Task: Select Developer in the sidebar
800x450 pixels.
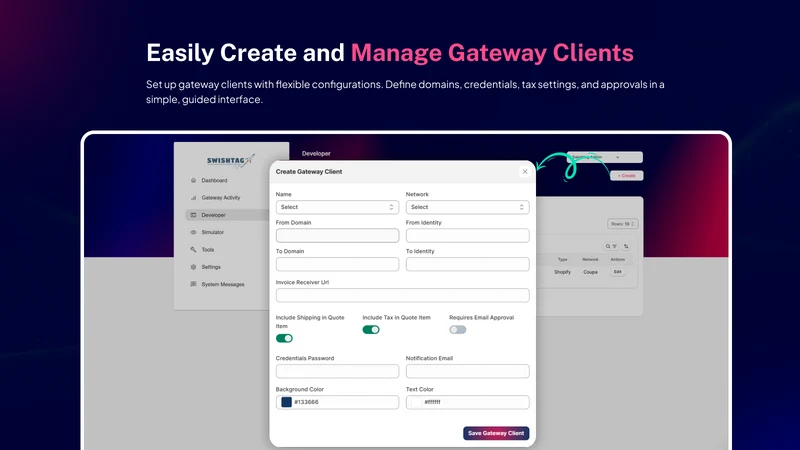Action: [213, 215]
